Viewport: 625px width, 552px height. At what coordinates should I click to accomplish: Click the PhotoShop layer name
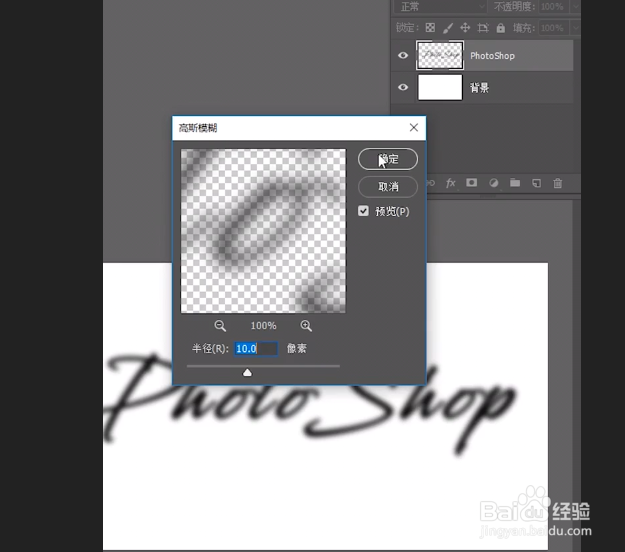pyautogui.click(x=492, y=56)
